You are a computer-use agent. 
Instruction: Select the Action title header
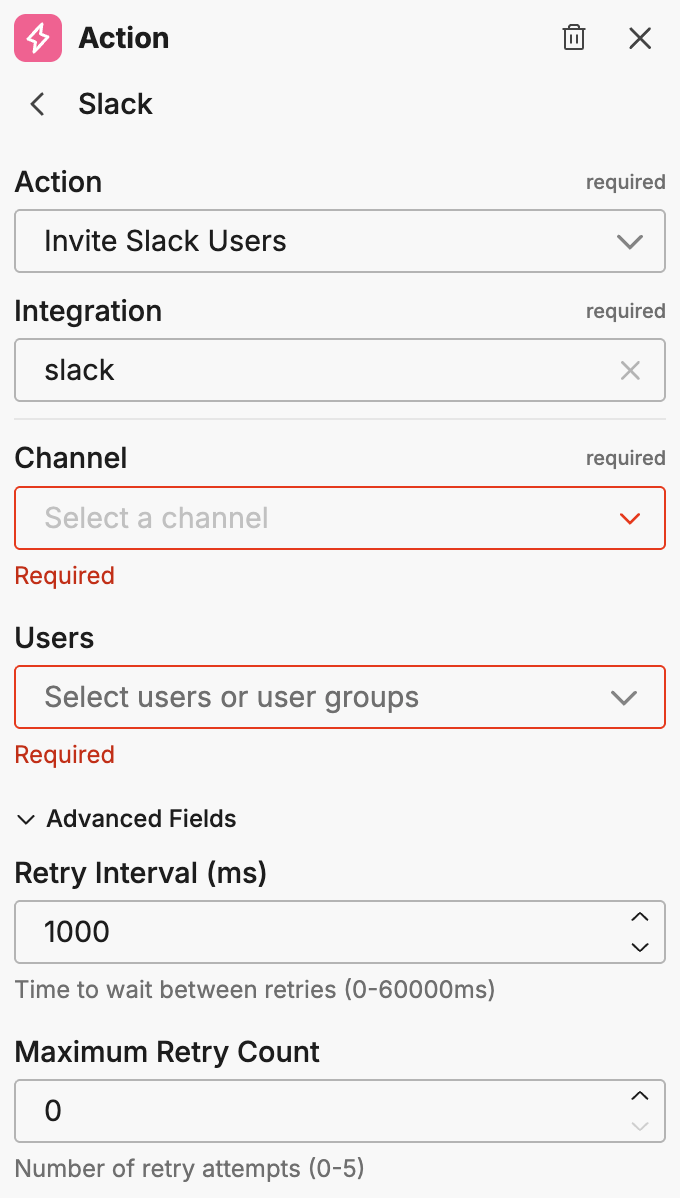click(x=123, y=38)
